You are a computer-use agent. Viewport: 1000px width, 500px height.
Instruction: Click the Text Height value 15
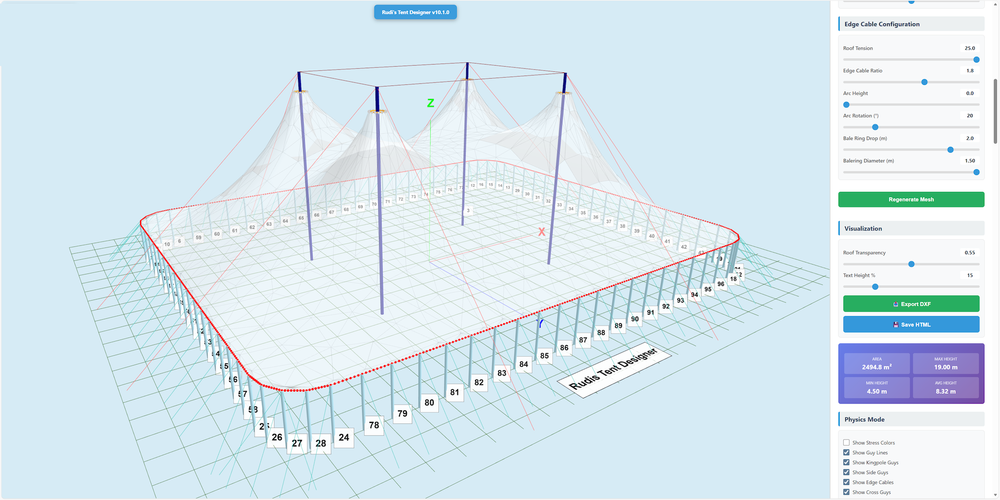(969, 276)
